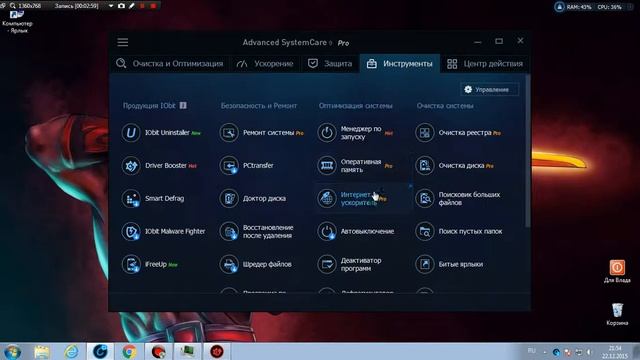Open Компьютер desktop shortcut
Image resolution: width=640 pixels, height=360 pixels.
(17, 22)
